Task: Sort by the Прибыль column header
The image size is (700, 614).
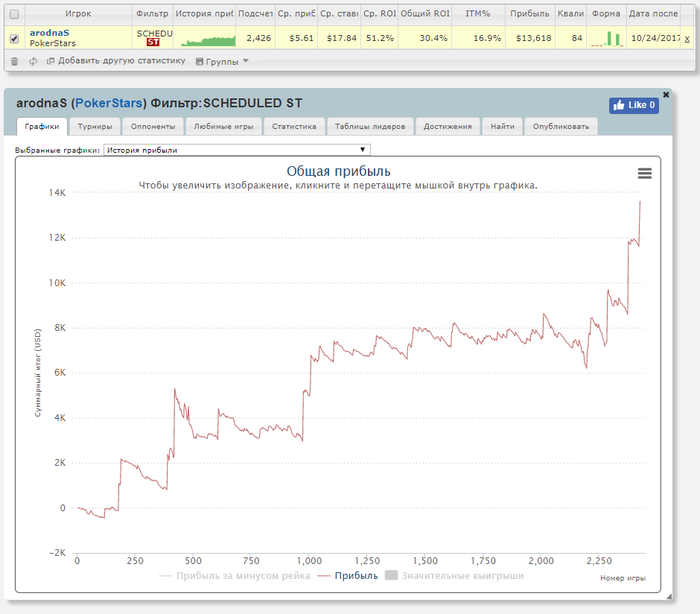Action: (x=530, y=14)
